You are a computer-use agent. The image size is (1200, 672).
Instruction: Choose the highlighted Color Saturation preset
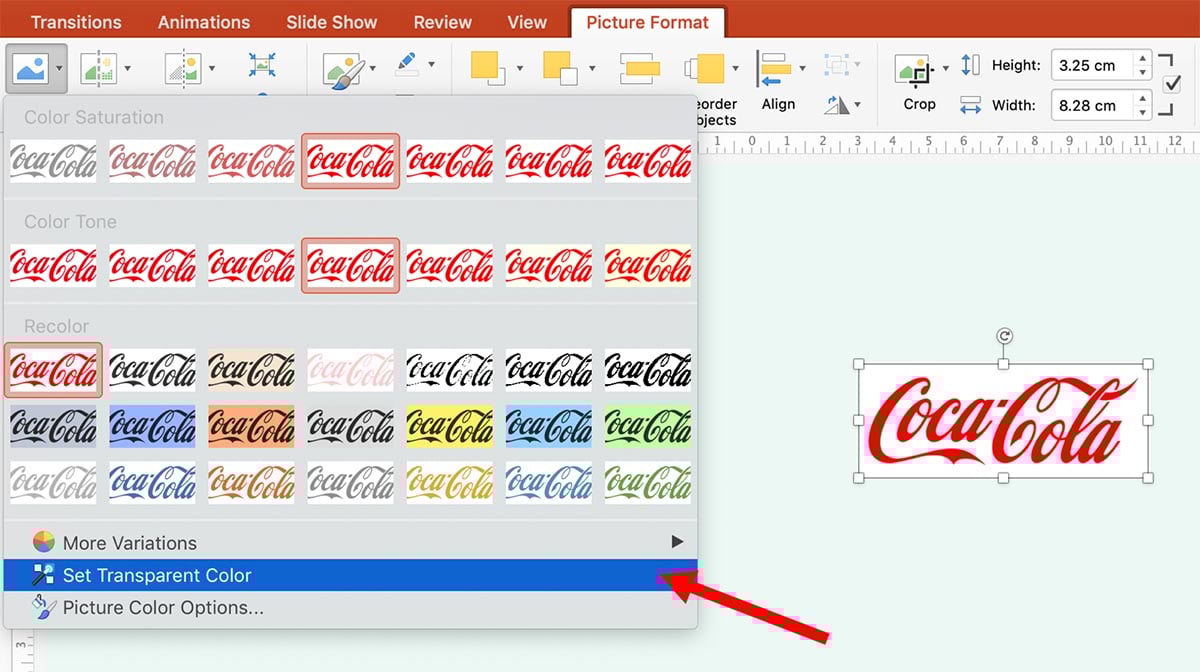click(x=350, y=161)
